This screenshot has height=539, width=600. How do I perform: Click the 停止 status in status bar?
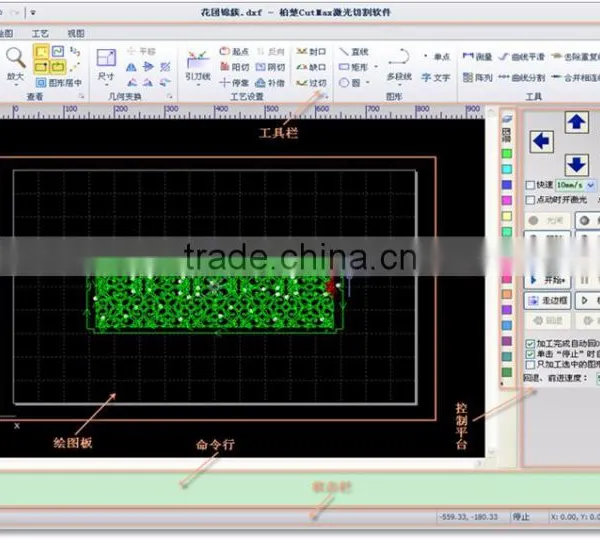coord(521,517)
